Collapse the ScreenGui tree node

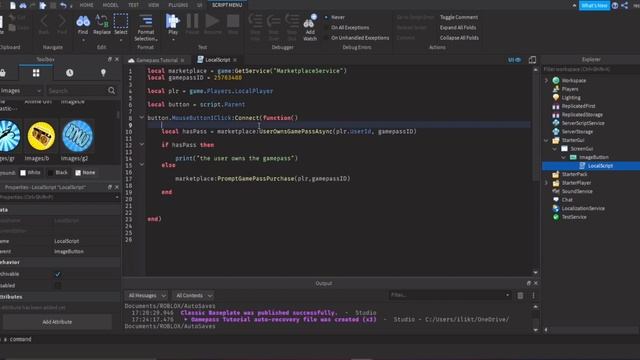[x=555, y=149]
